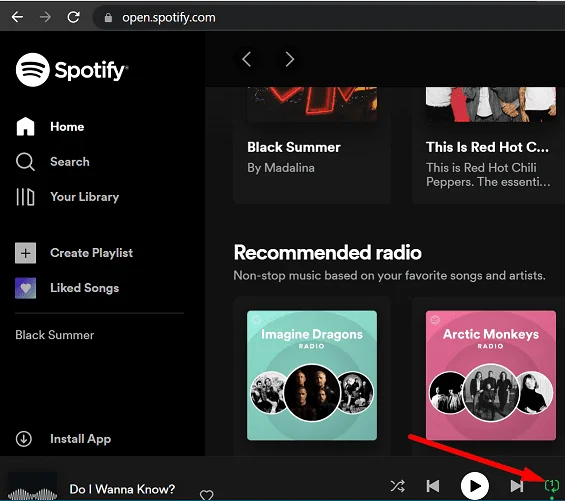Select Create Playlist label
Screen dimensions: 565x501
click(92, 253)
